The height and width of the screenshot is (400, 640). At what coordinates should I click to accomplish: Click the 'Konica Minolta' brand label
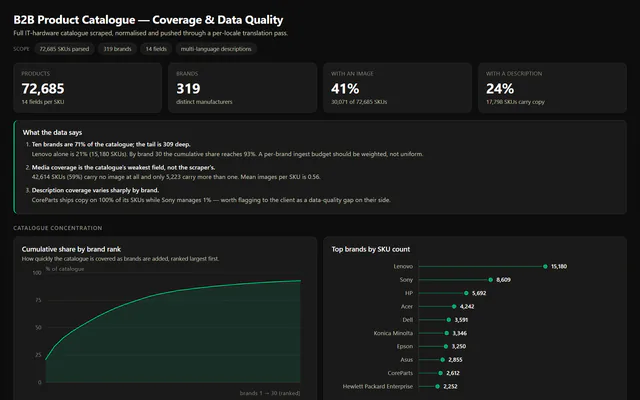coord(393,333)
